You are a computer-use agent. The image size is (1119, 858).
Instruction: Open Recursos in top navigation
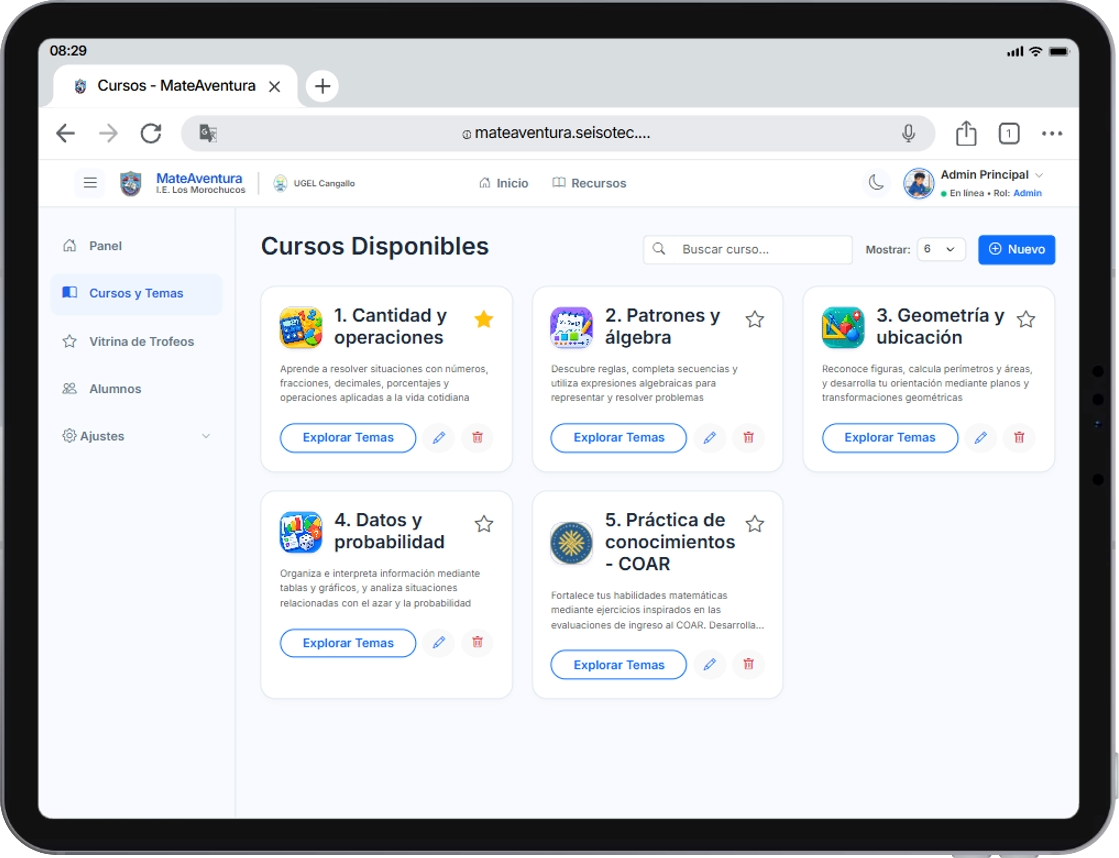click(x=589, y=183)
